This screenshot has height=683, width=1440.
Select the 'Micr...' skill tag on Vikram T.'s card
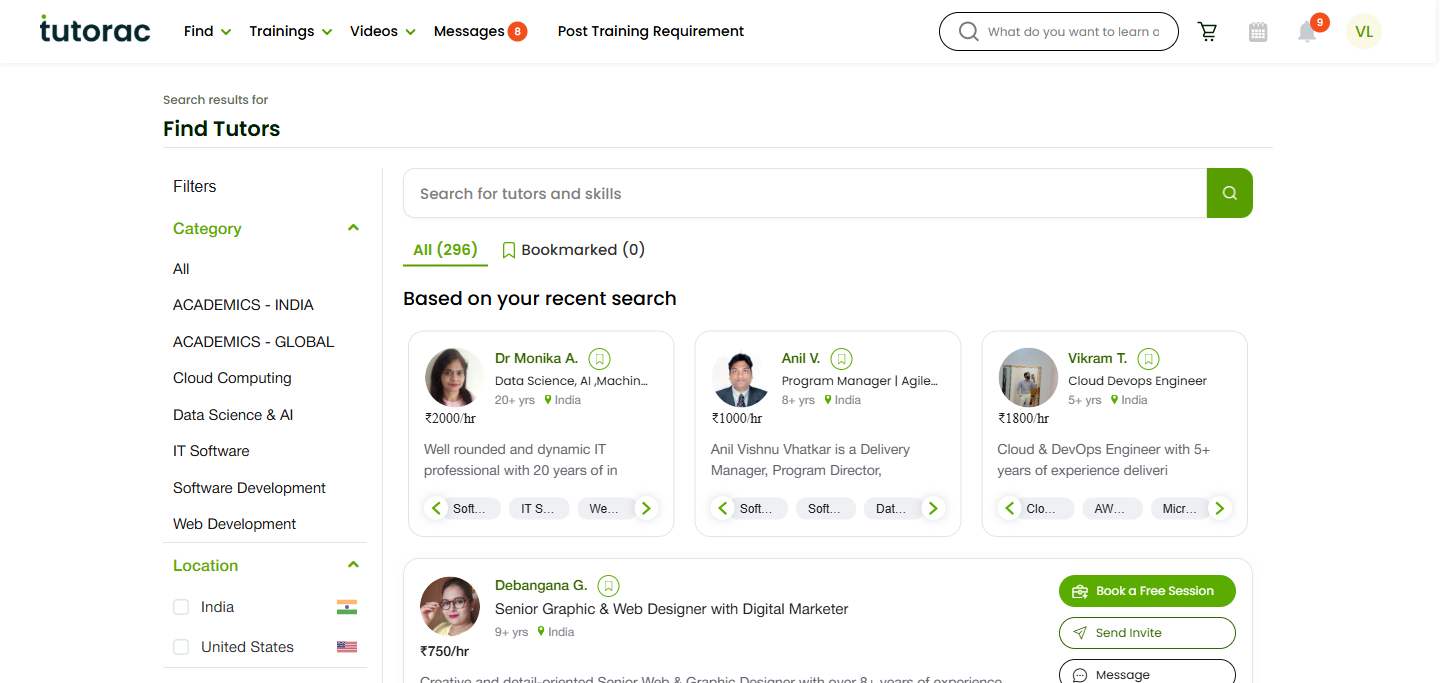pyautogui.click(x=1179, y=508)
